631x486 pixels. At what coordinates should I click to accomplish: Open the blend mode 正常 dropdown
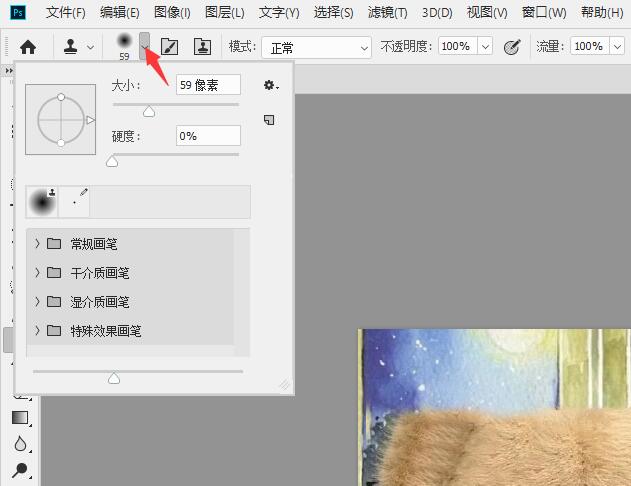point(316,47)
